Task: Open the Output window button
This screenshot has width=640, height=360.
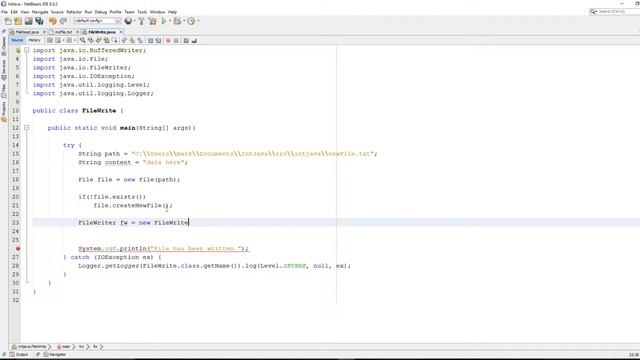Action: point(19,355)
